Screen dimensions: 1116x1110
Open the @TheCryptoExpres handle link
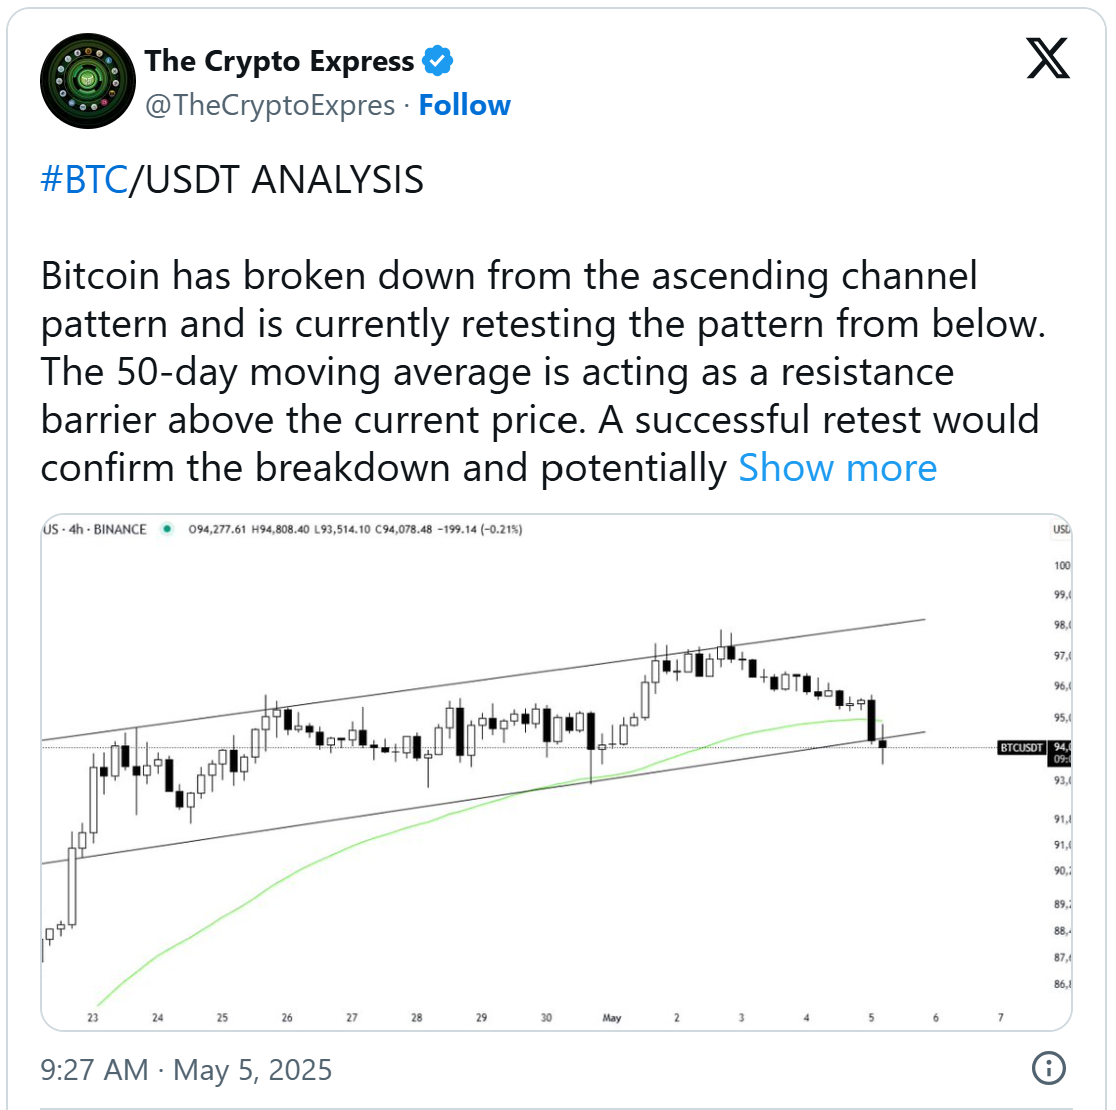(270, 105)
